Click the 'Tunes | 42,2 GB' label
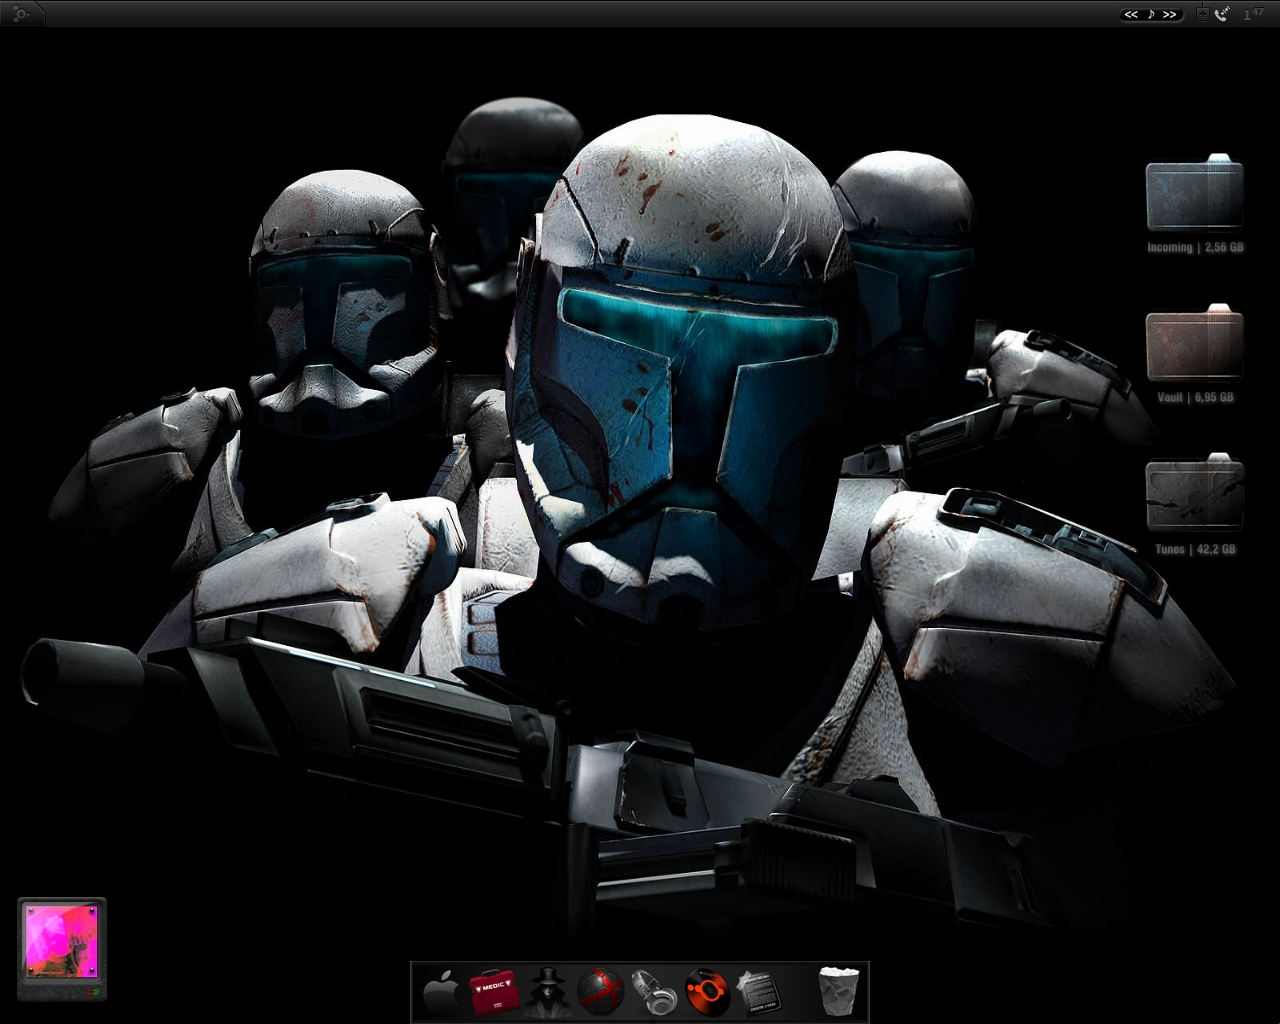The image size is (1280, 1024). tap(1195, 549)
